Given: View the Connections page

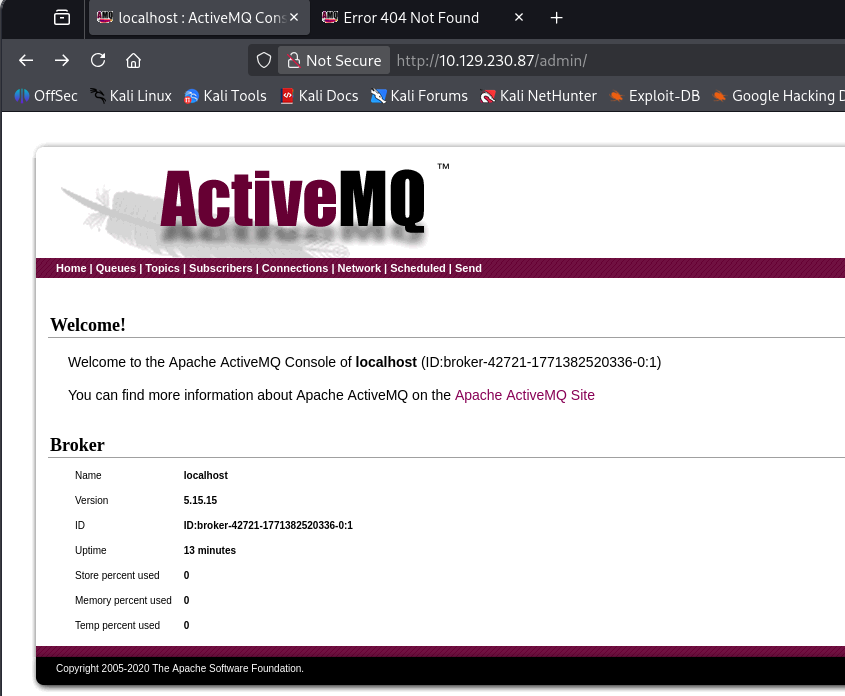Looking at the screenshot, I should 295,268.
